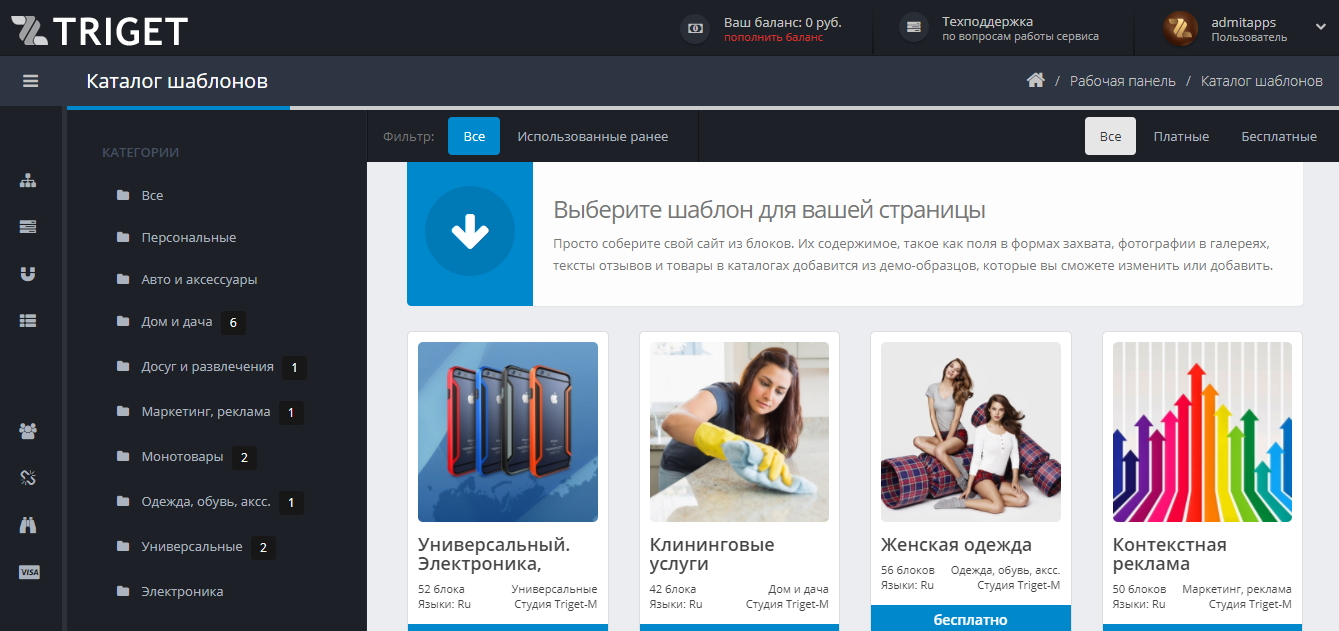This screenshot has width=1339, height=631.
Task: Open the sitemap/pages icon in the sidebar
Action: click(28, 181)
